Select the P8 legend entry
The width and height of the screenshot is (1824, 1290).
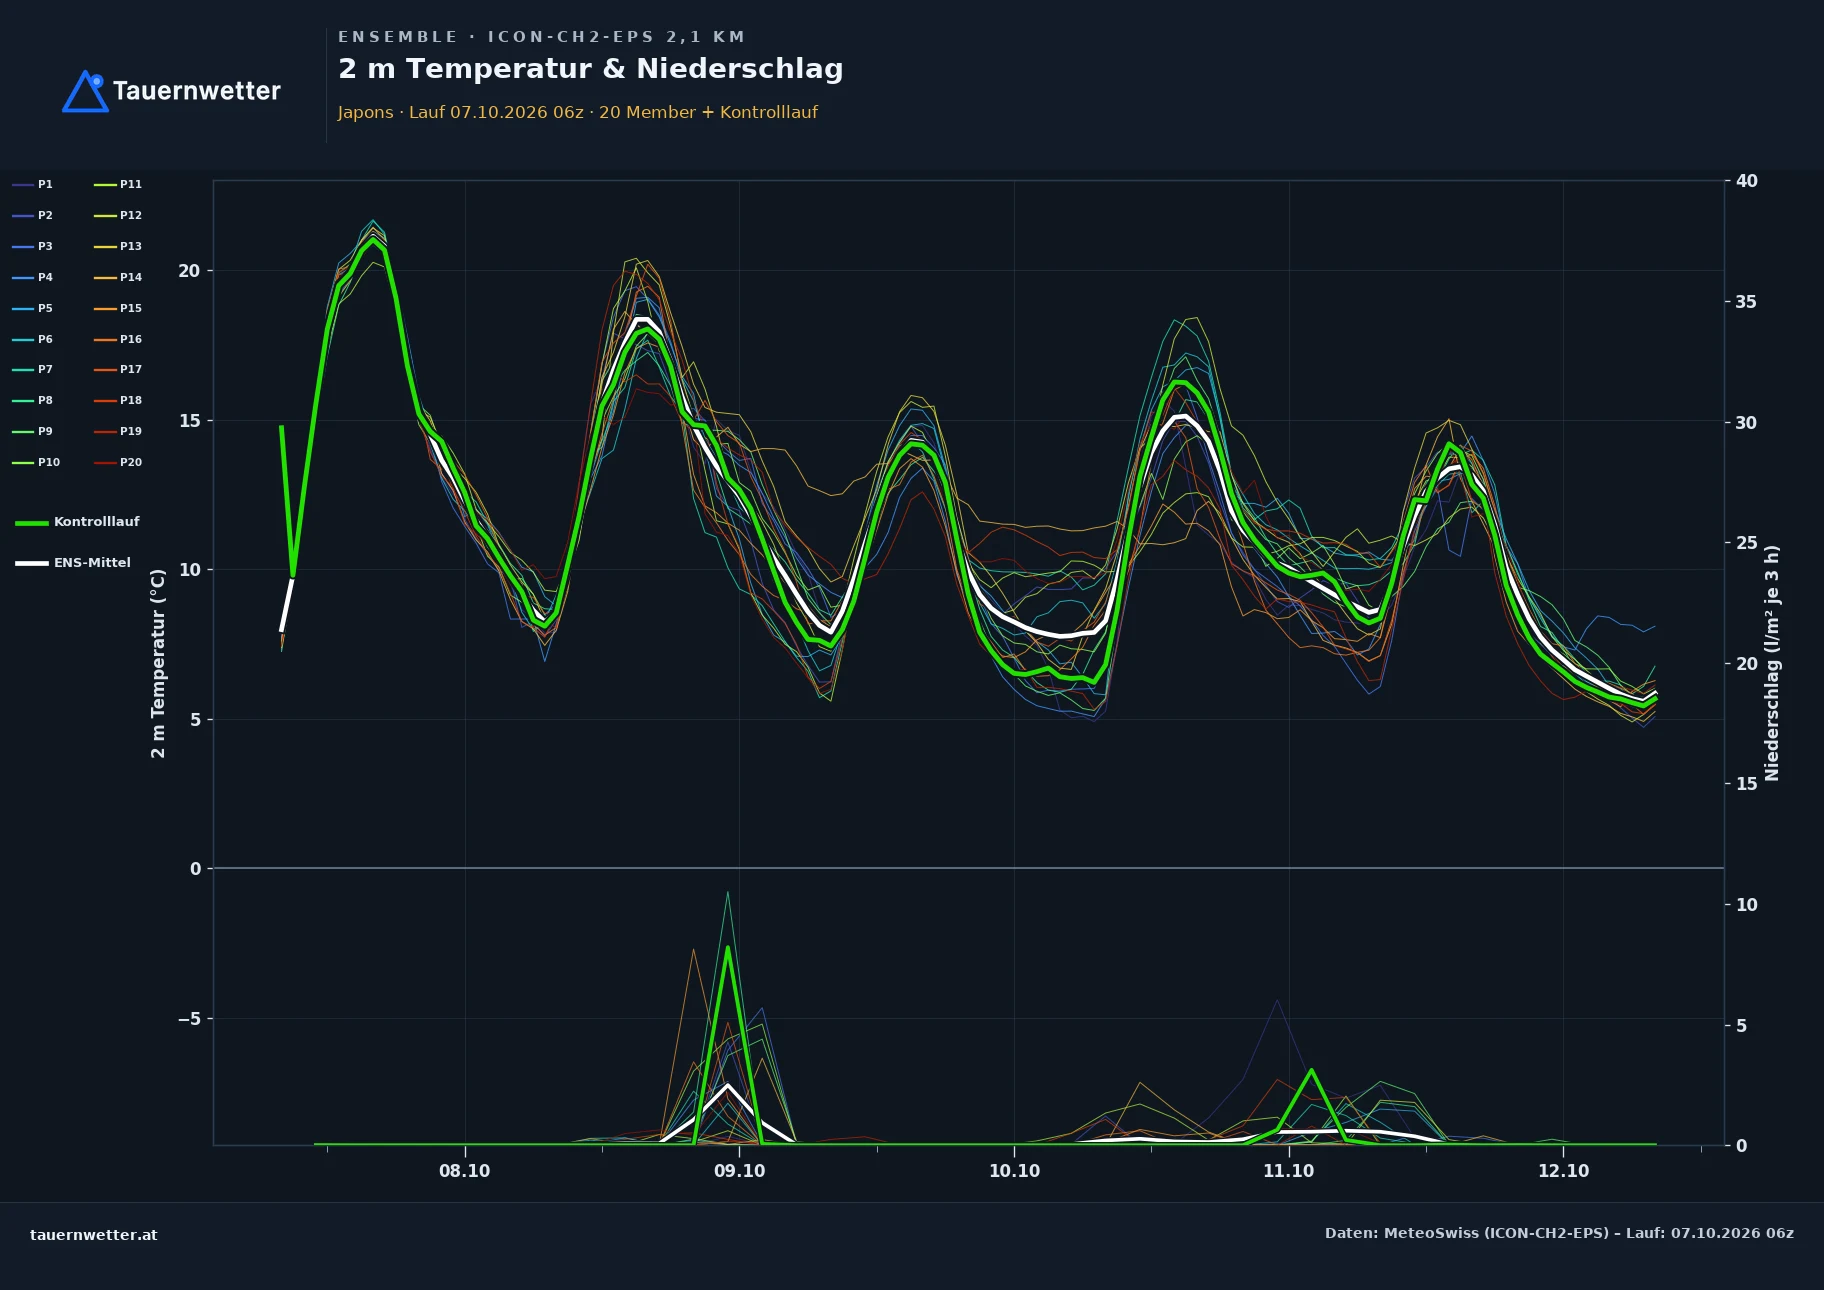33,401
